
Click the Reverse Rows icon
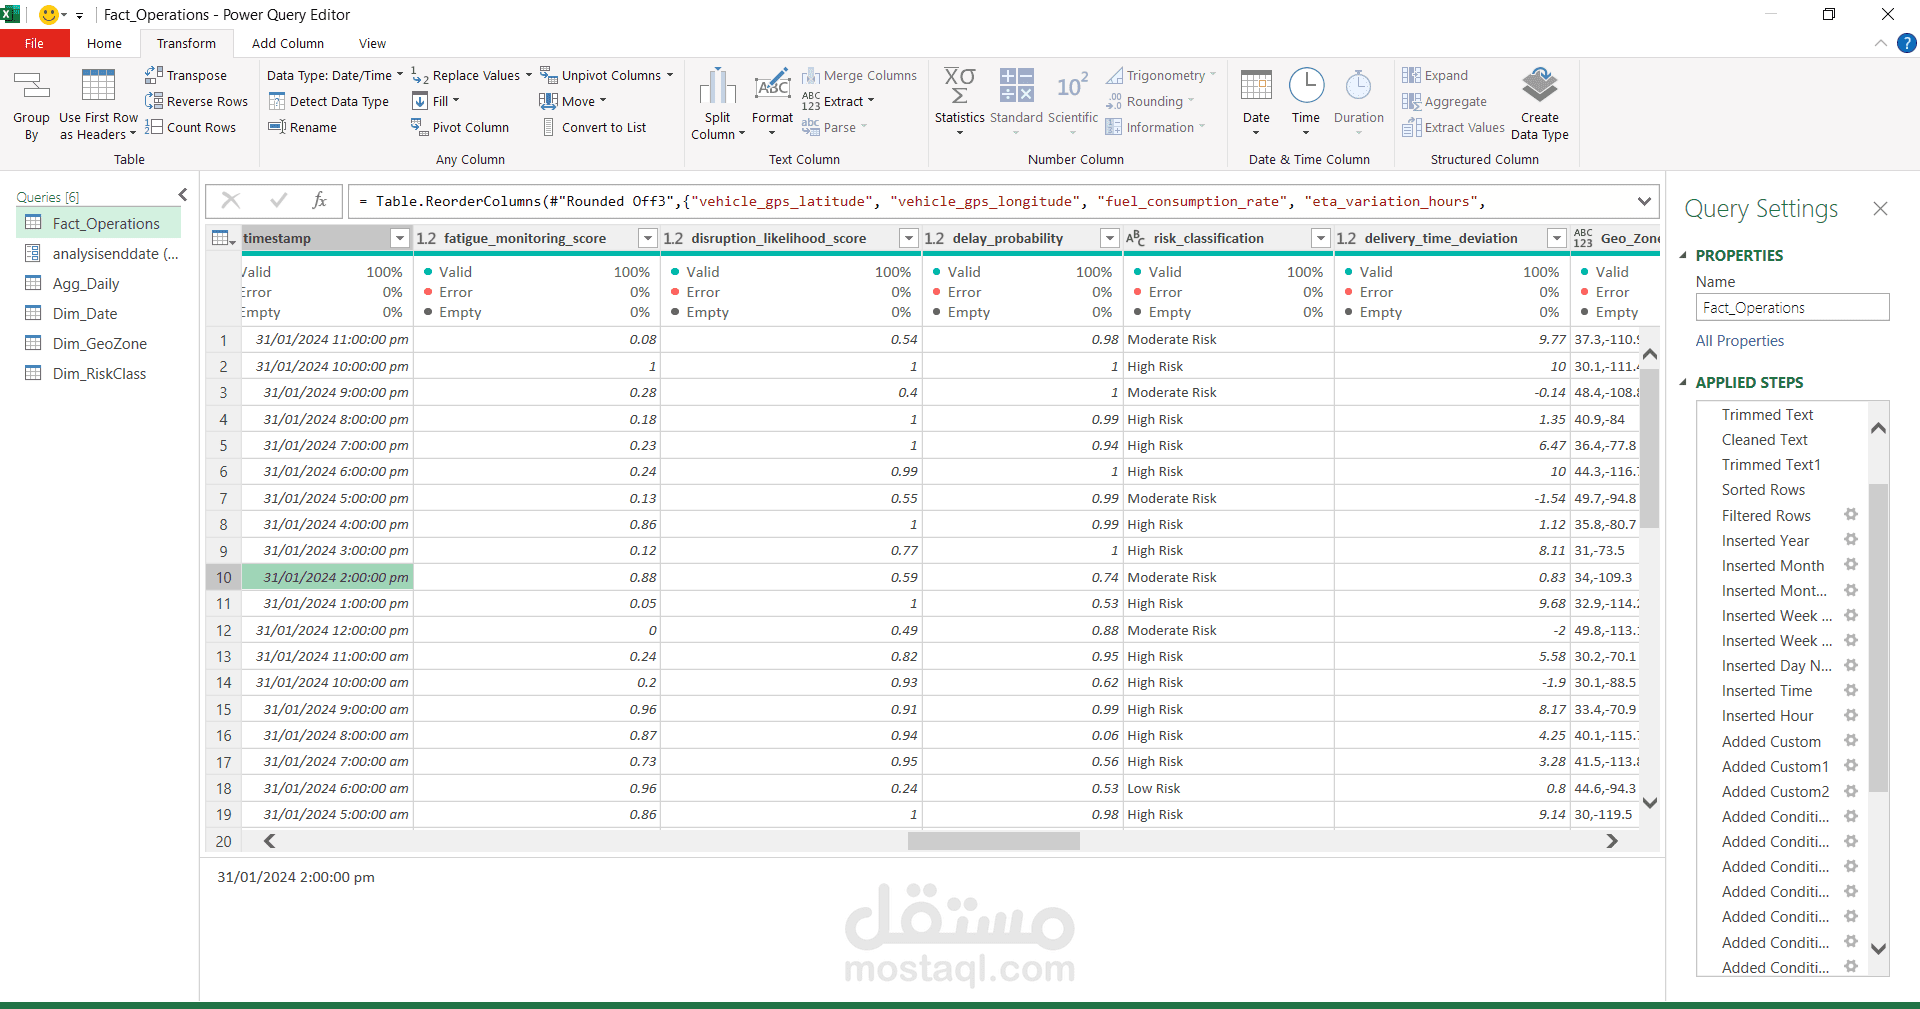196,100
